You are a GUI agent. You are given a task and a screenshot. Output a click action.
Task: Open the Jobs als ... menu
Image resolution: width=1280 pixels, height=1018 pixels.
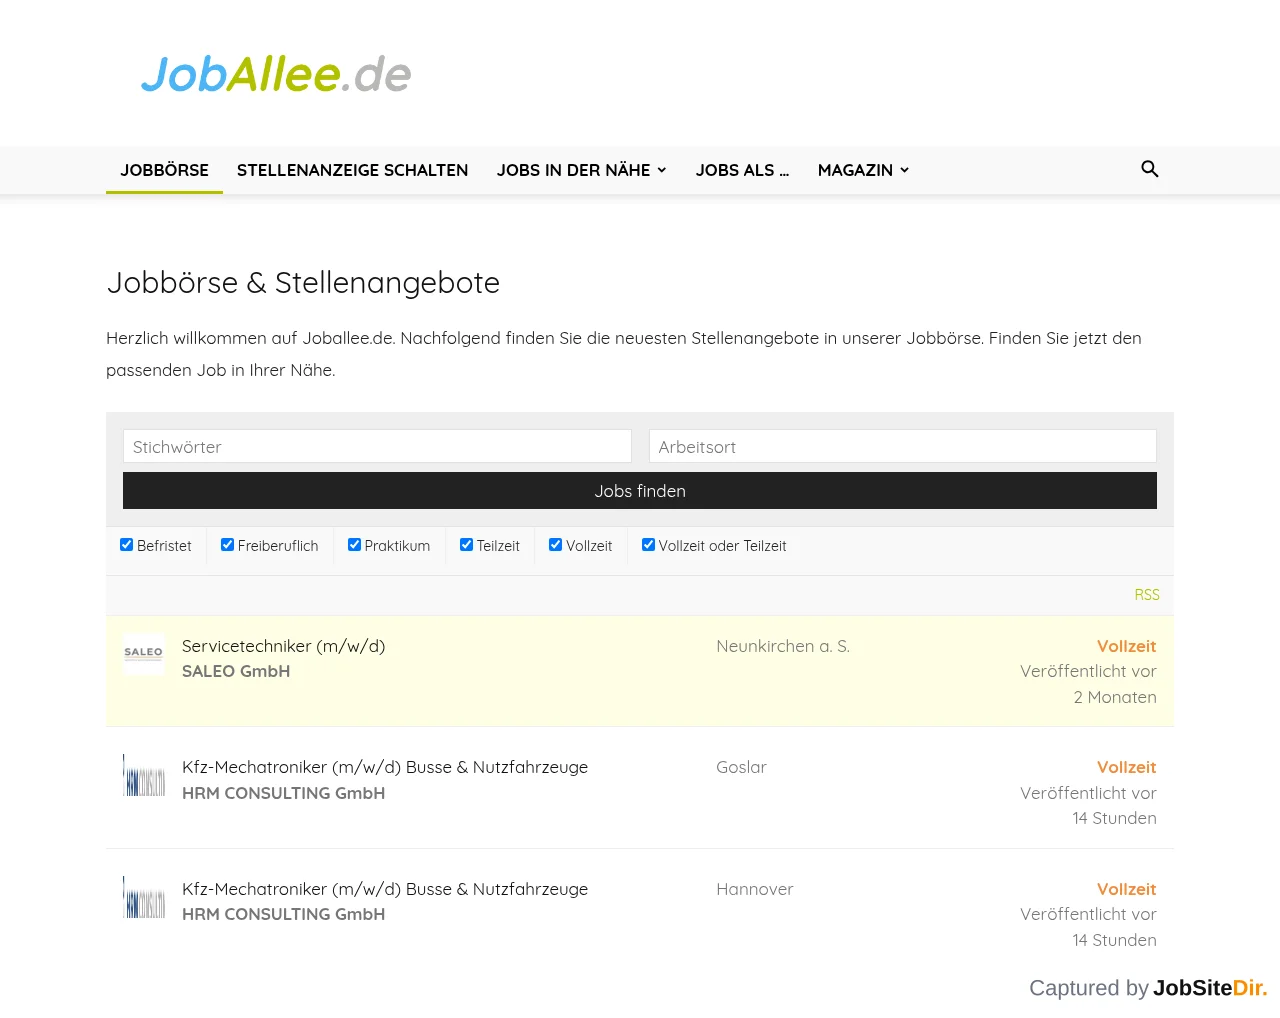coord(742,170)
